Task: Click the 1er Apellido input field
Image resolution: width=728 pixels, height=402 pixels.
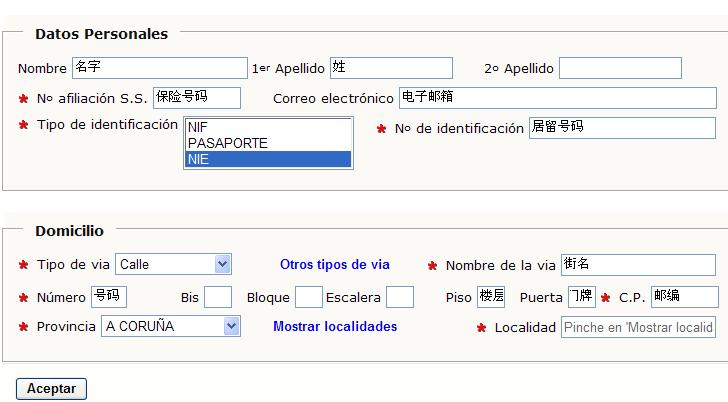Action: click(390, 68)
